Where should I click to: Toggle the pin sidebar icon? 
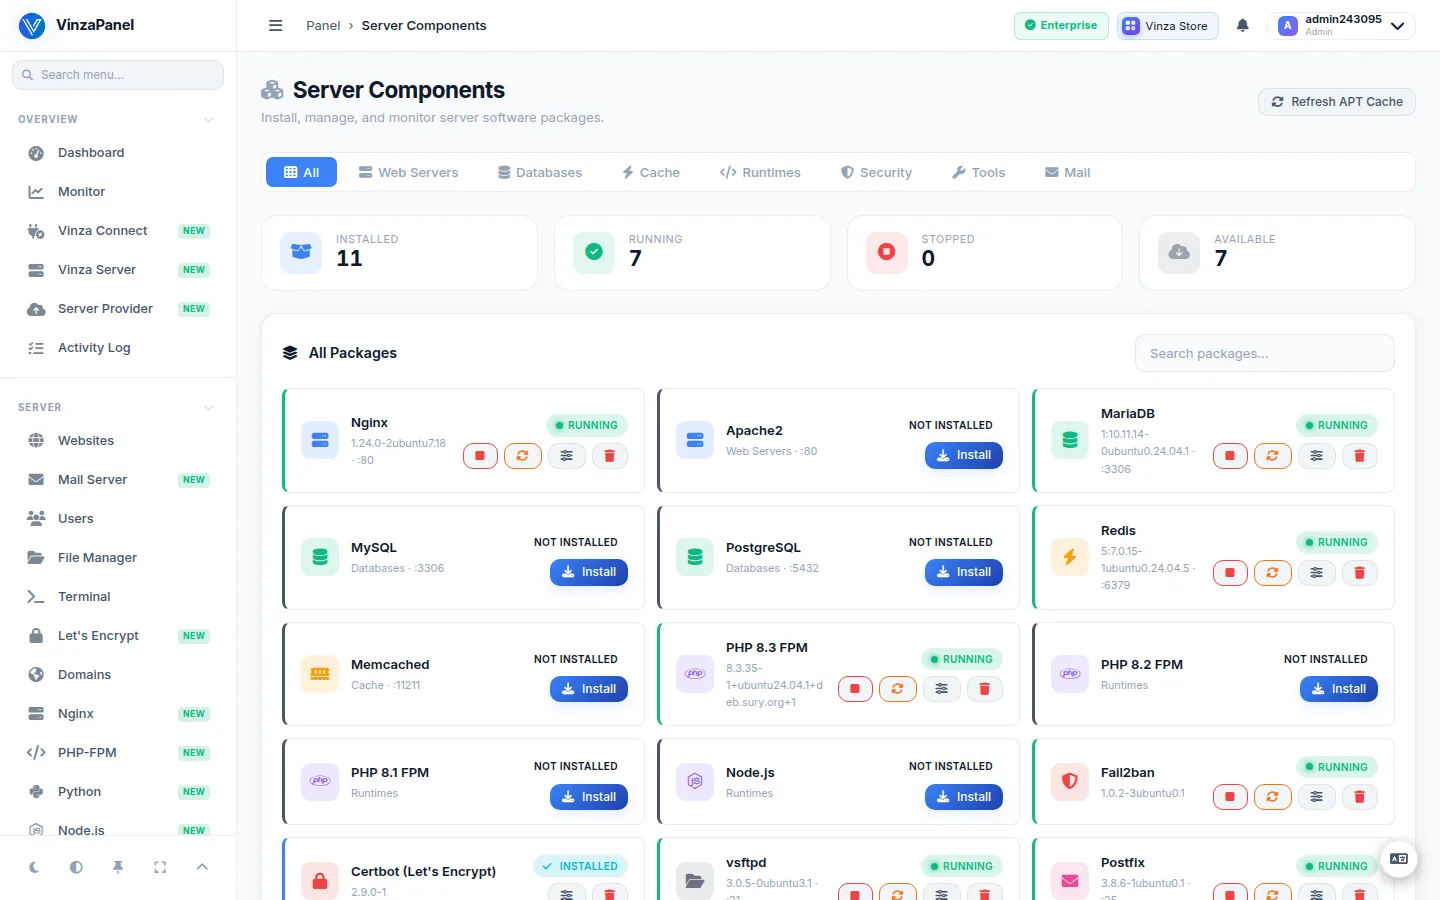point(118,867)
